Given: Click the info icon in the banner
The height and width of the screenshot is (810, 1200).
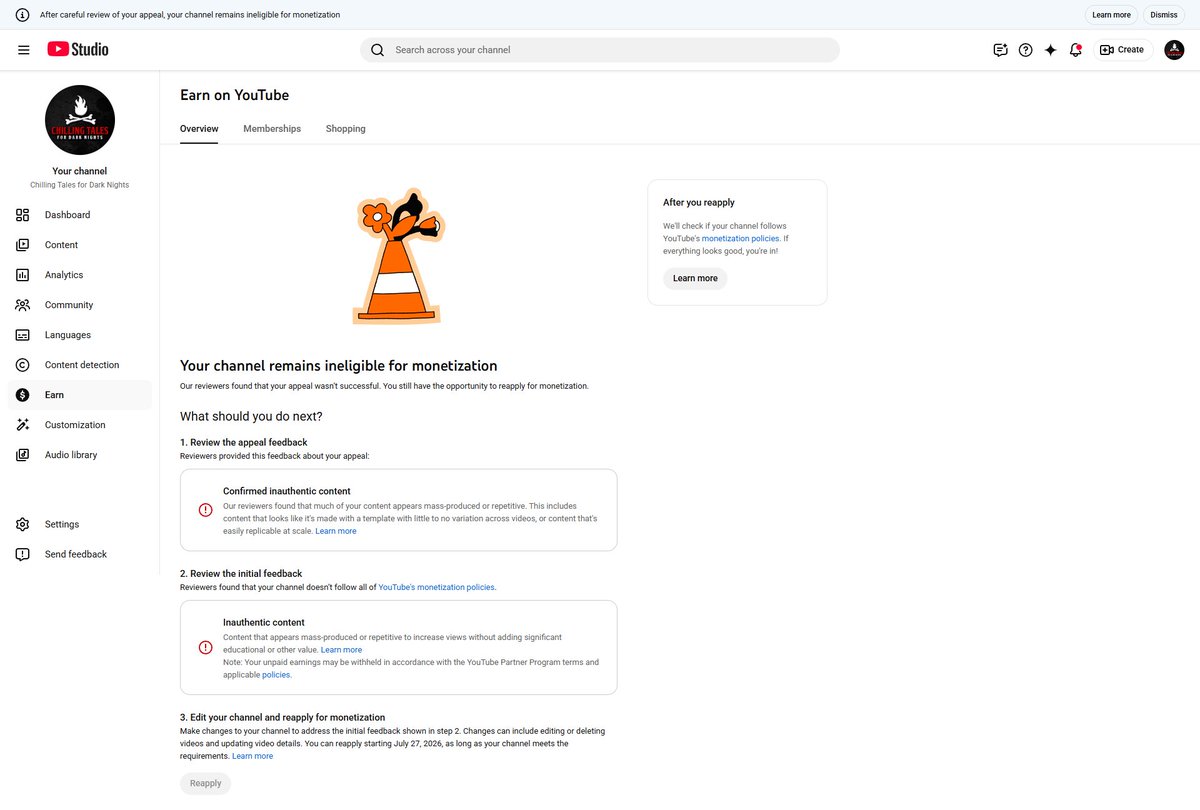Looking at the screenshot, I should click(x=23, y=15).
